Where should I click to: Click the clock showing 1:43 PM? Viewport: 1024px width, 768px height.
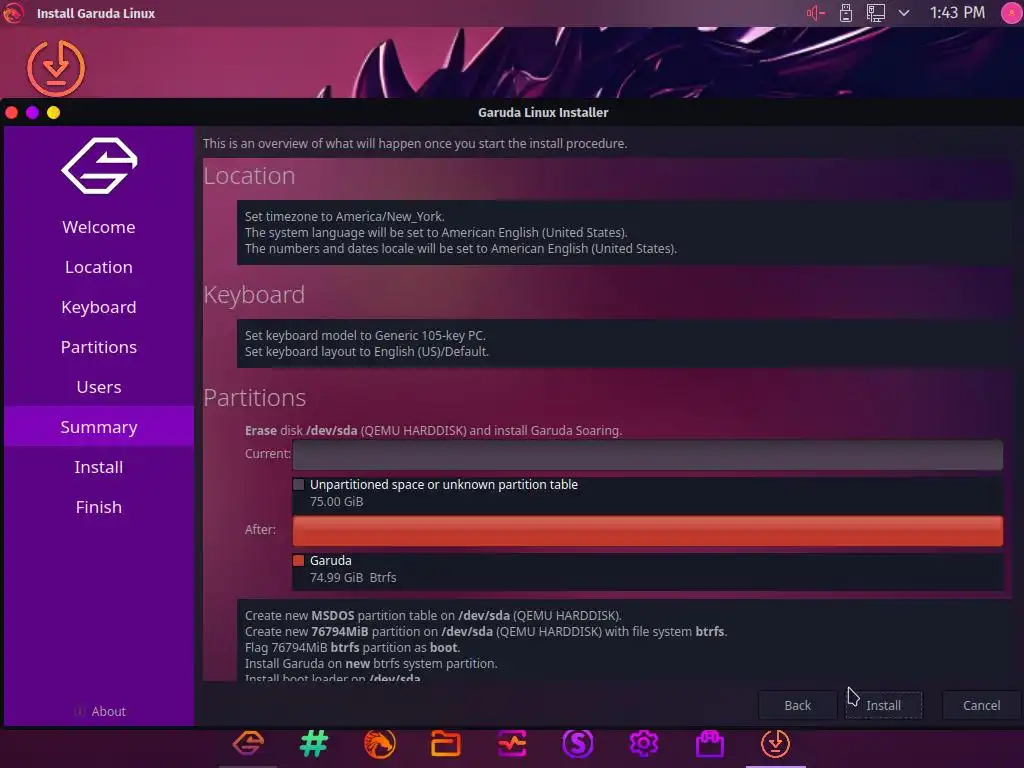pos(957,12)
